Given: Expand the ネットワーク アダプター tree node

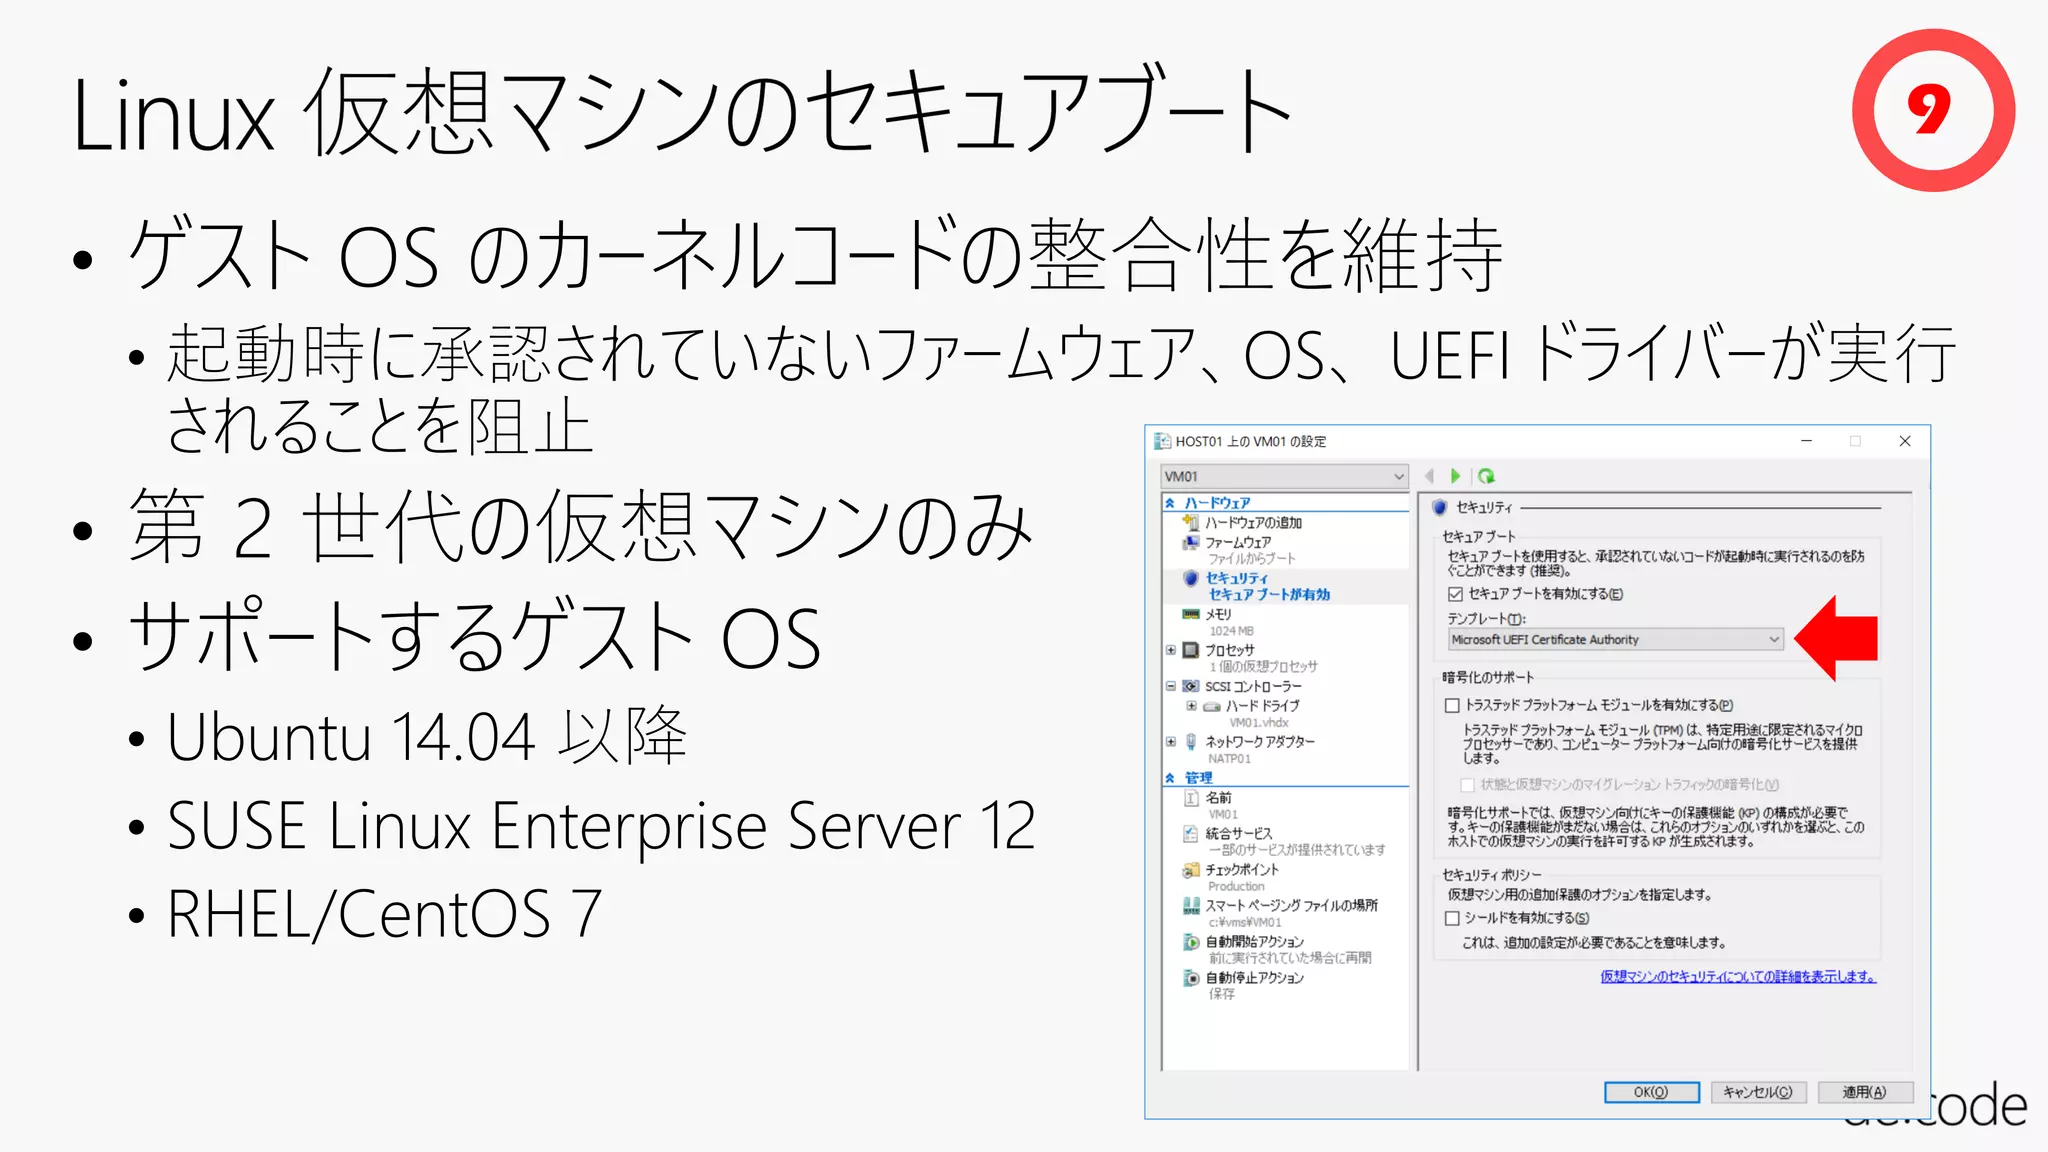Looking at the screenshot, I should [1171, 742].
